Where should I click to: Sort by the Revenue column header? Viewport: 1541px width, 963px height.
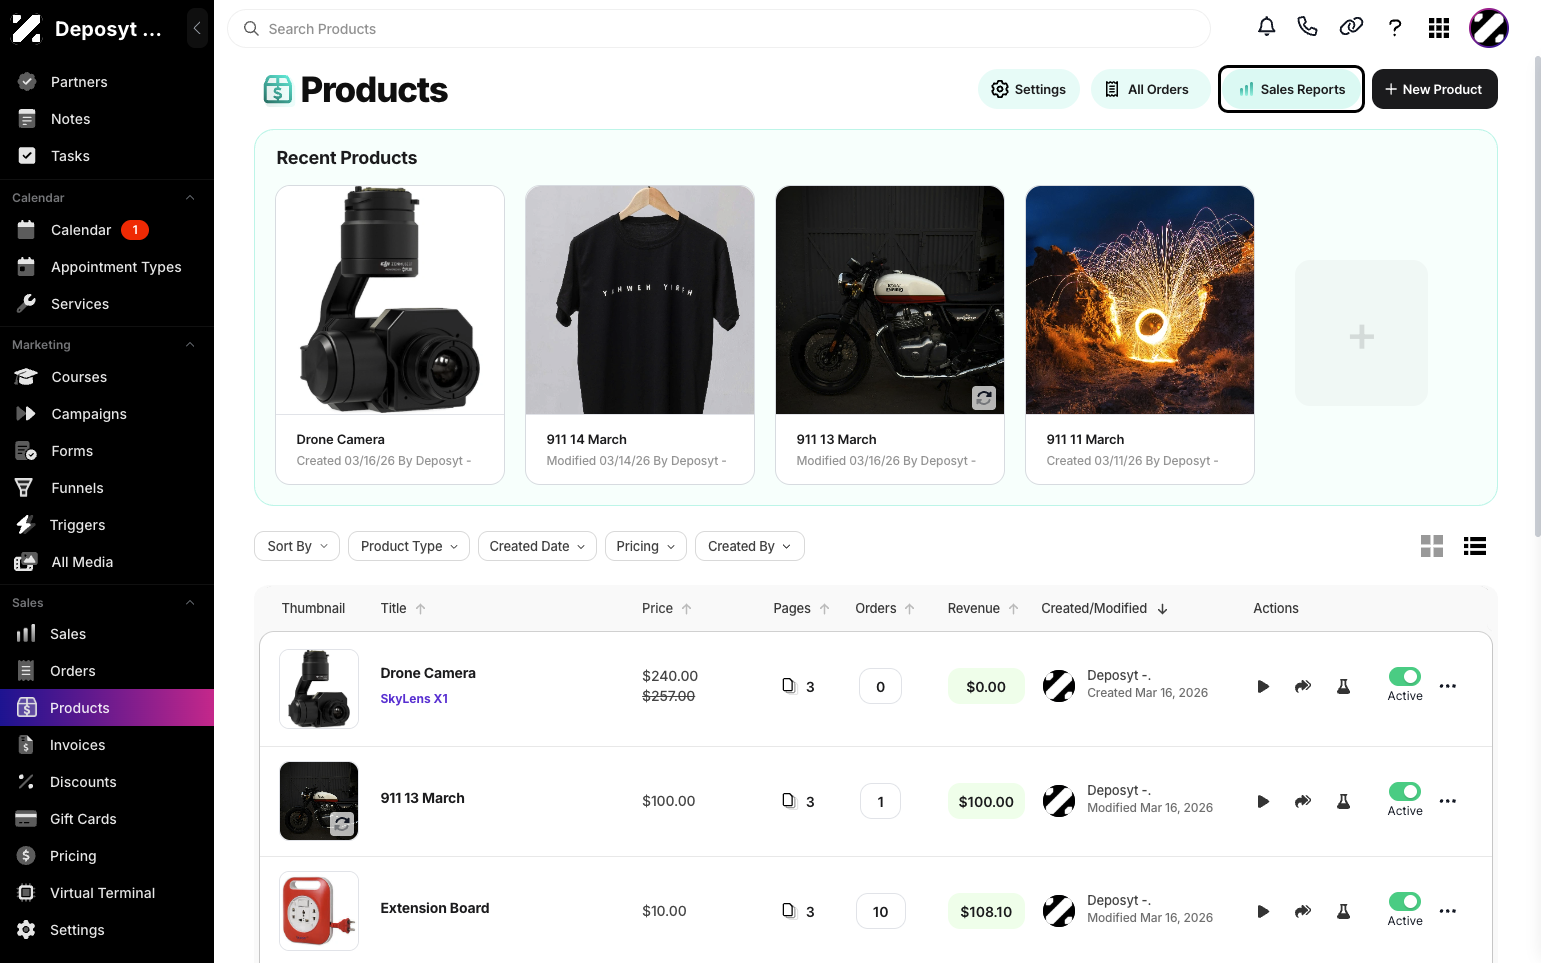coord(983,608)
